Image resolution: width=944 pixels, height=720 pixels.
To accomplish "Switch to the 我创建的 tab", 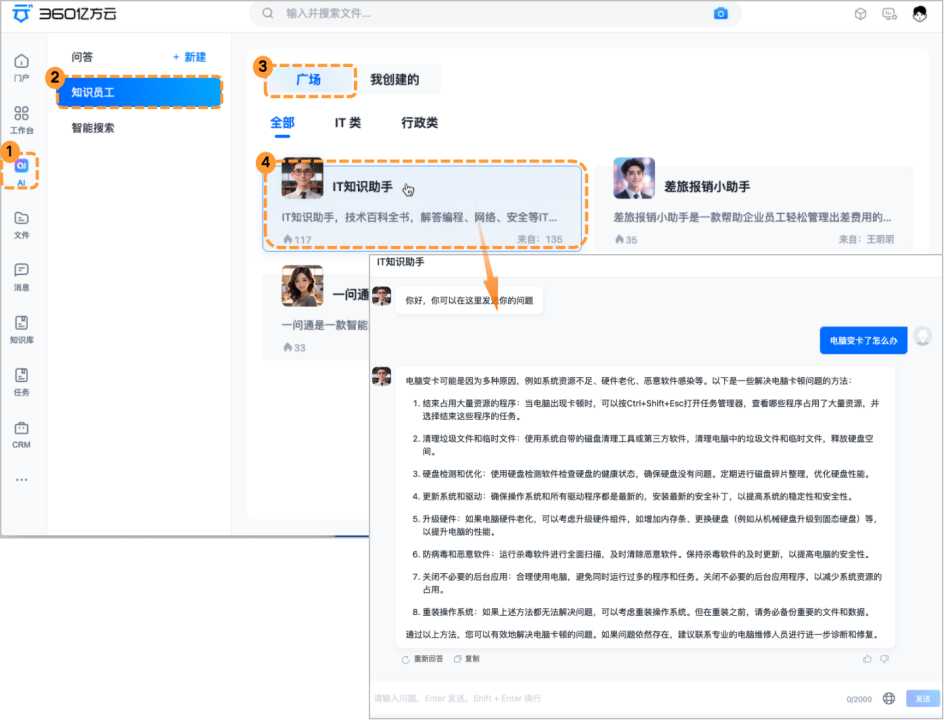I will [394, 79].
